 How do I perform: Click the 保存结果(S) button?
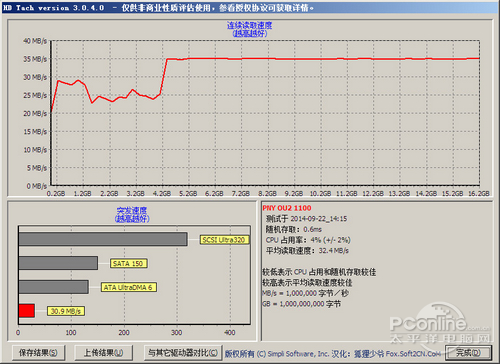(38, 352)
